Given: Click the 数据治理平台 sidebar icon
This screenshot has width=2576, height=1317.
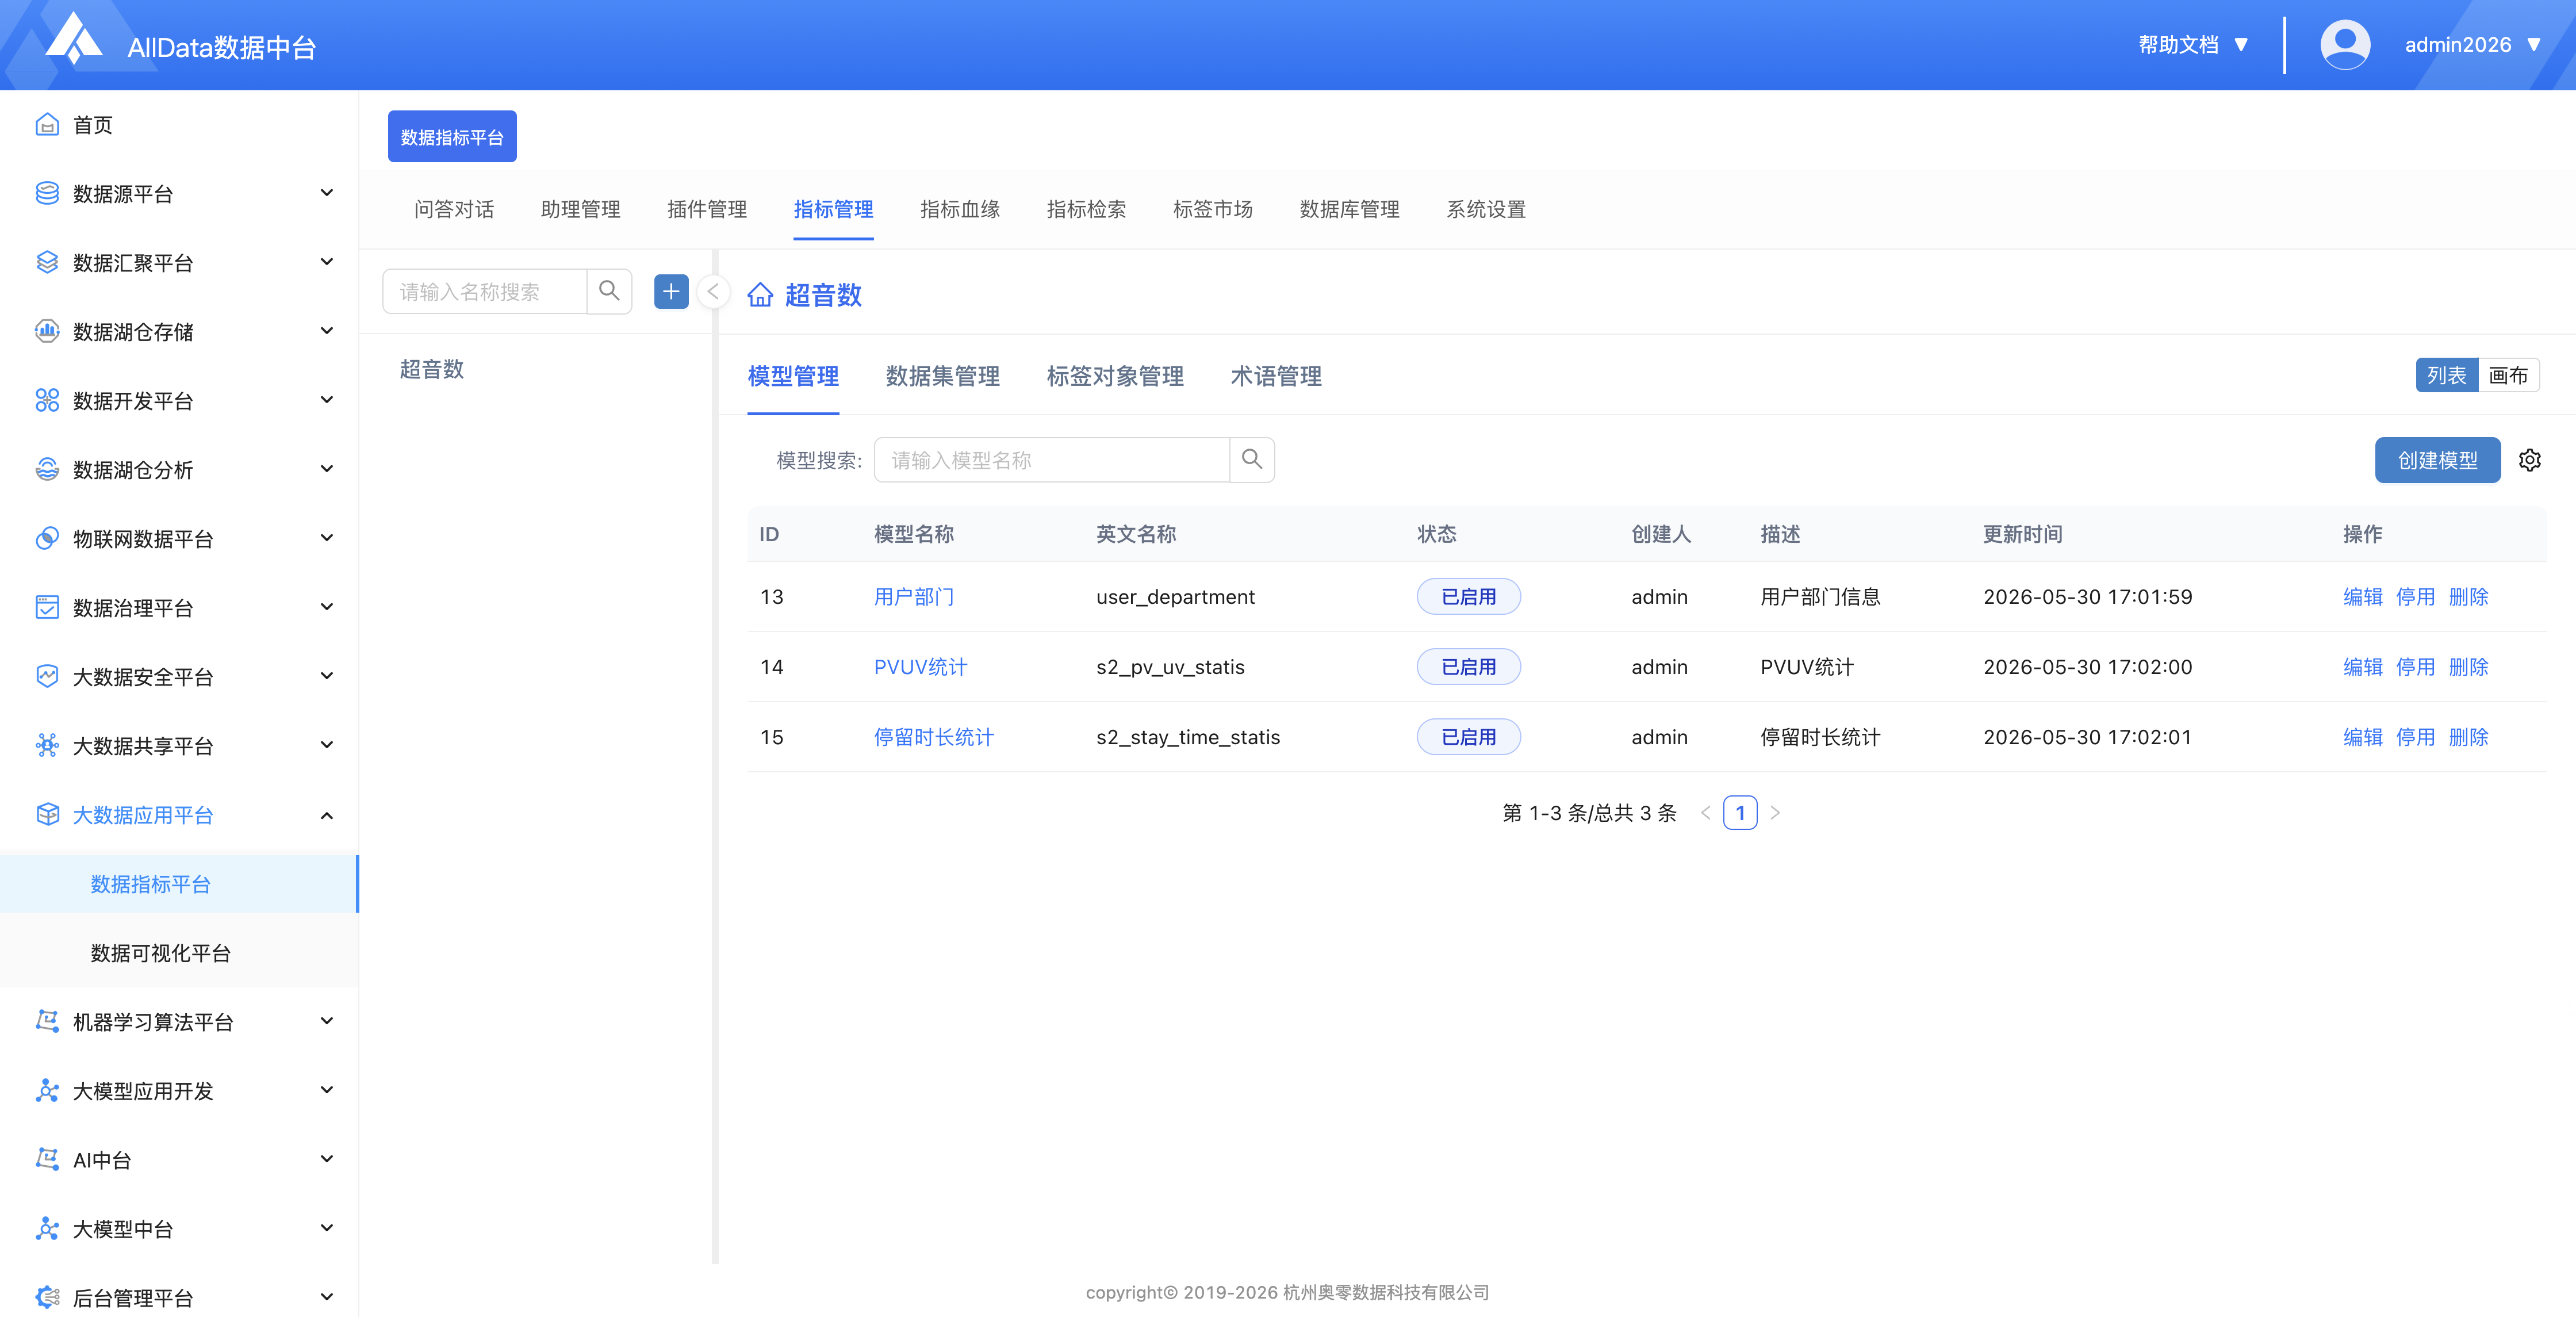Looking at the screenshot, I should pos(47,607).
